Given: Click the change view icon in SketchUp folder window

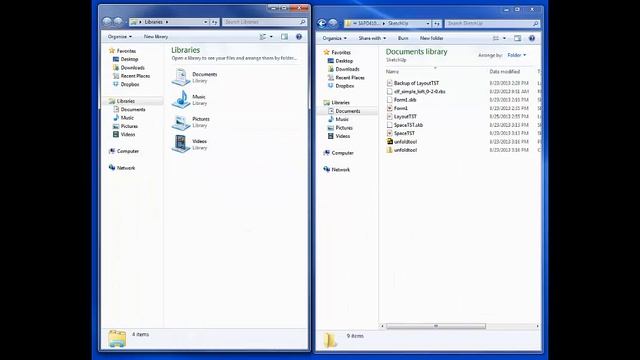Looking at the screenshot, I should (x=496, y=38).
